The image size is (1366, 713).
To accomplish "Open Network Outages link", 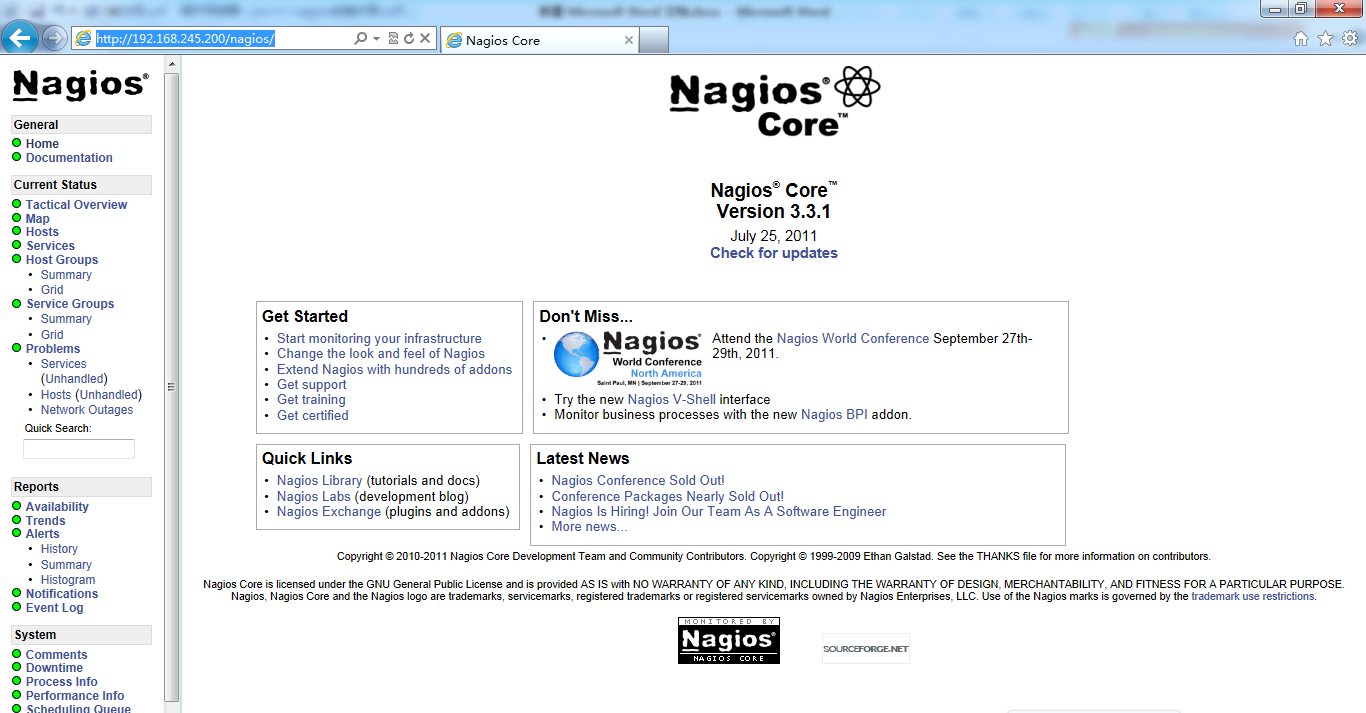I will pyautogui.click(x=87, y=410).
